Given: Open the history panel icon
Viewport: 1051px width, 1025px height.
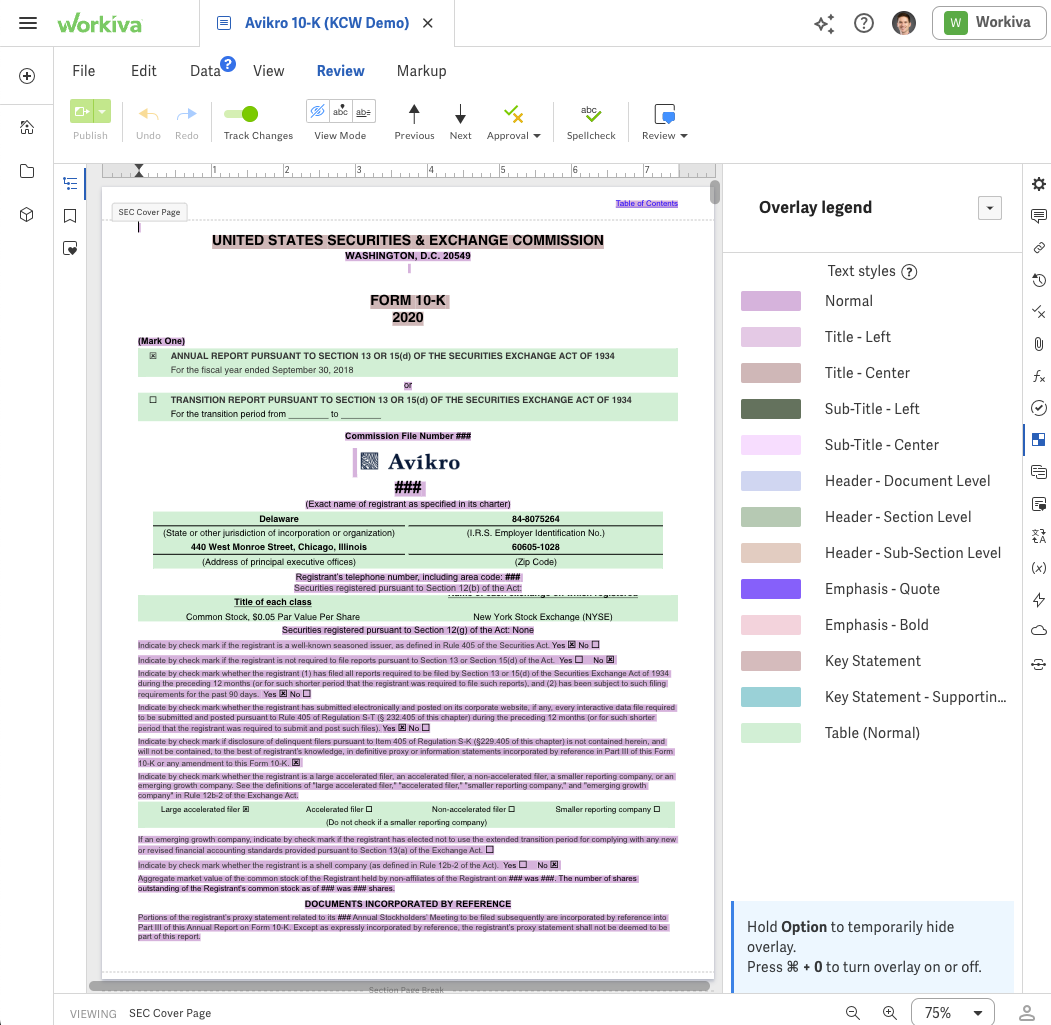Looking at the screenshot, I should (1038, 280).
